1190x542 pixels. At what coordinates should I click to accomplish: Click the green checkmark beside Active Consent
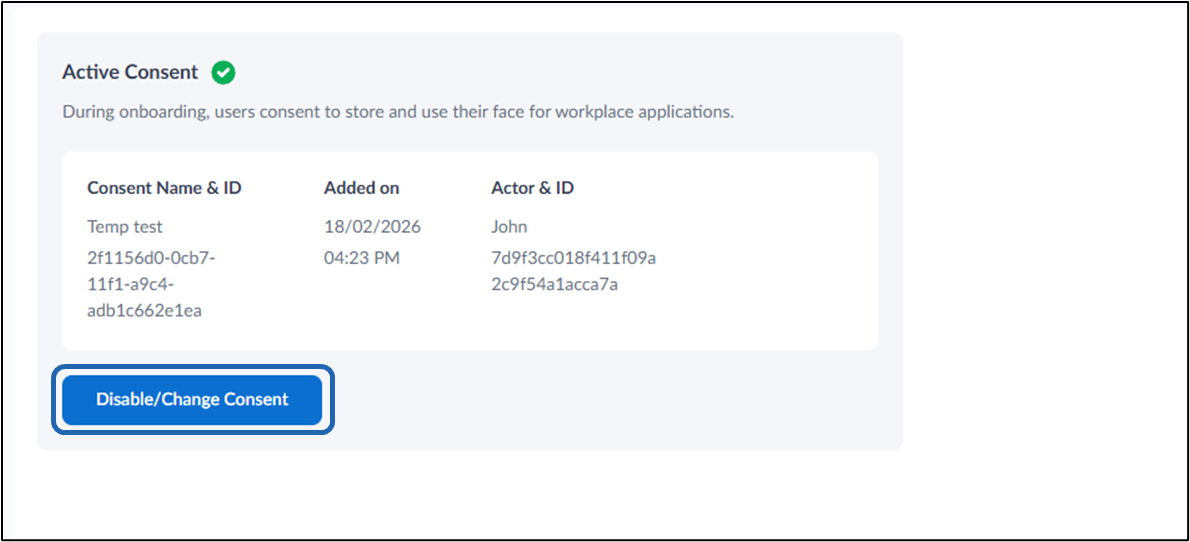coord(223,73)
